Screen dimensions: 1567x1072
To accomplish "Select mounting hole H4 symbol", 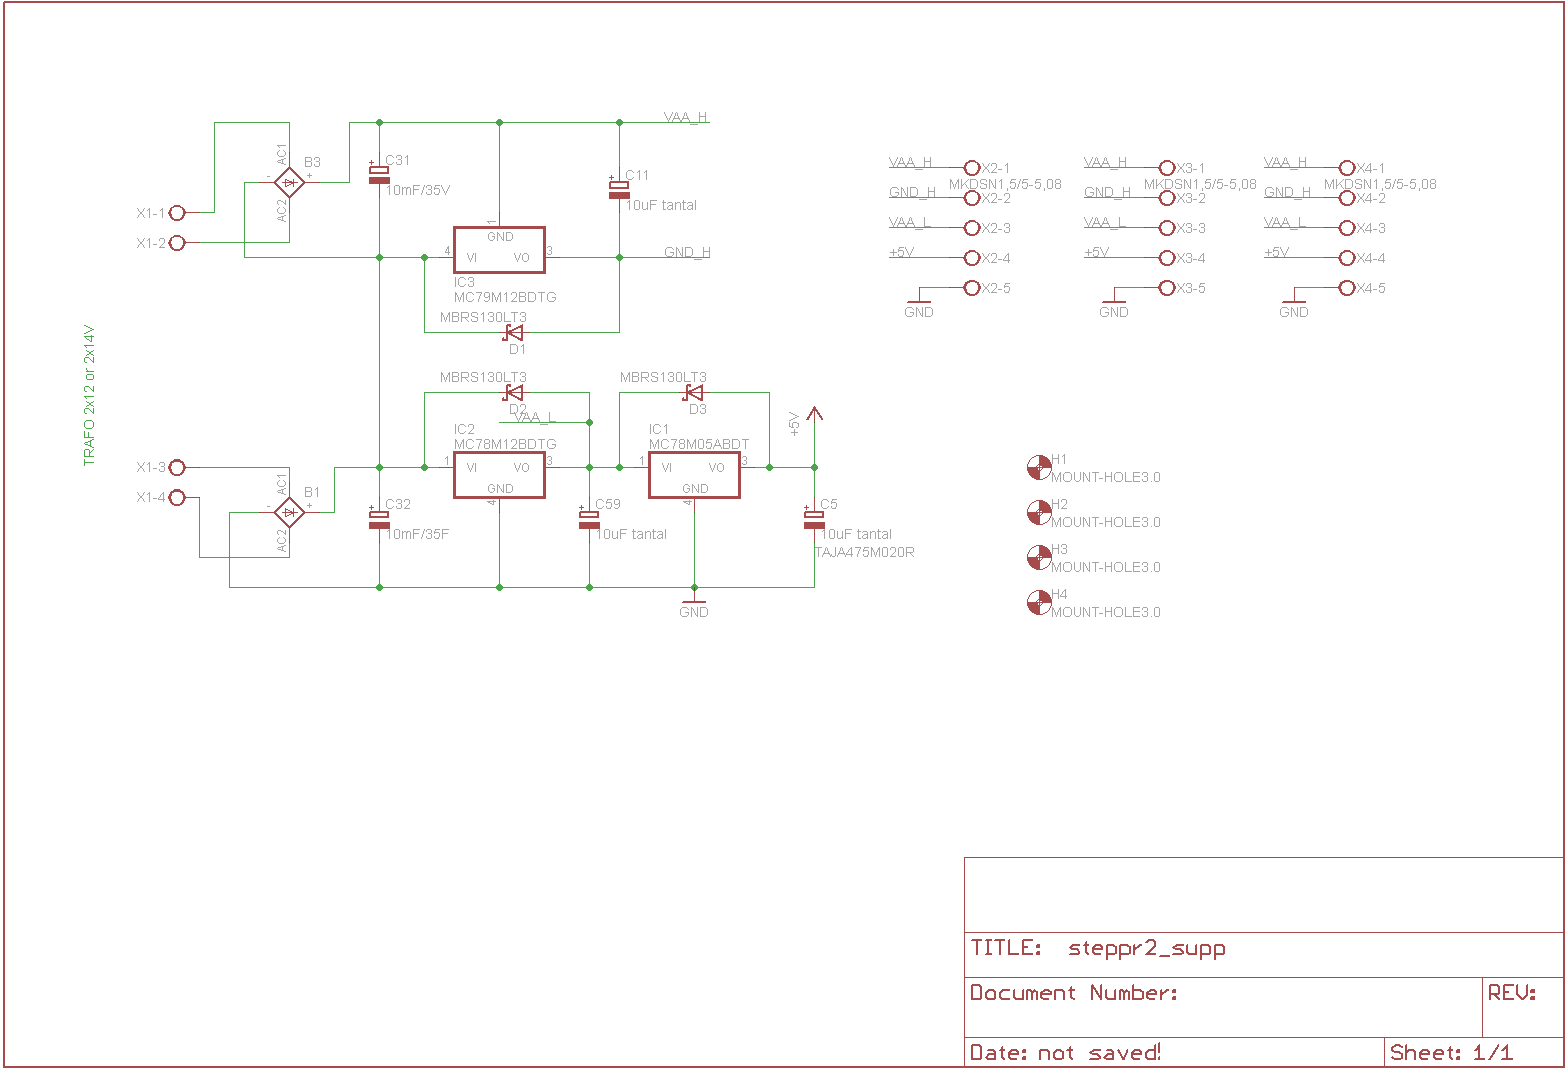I will click(1039, 602).
